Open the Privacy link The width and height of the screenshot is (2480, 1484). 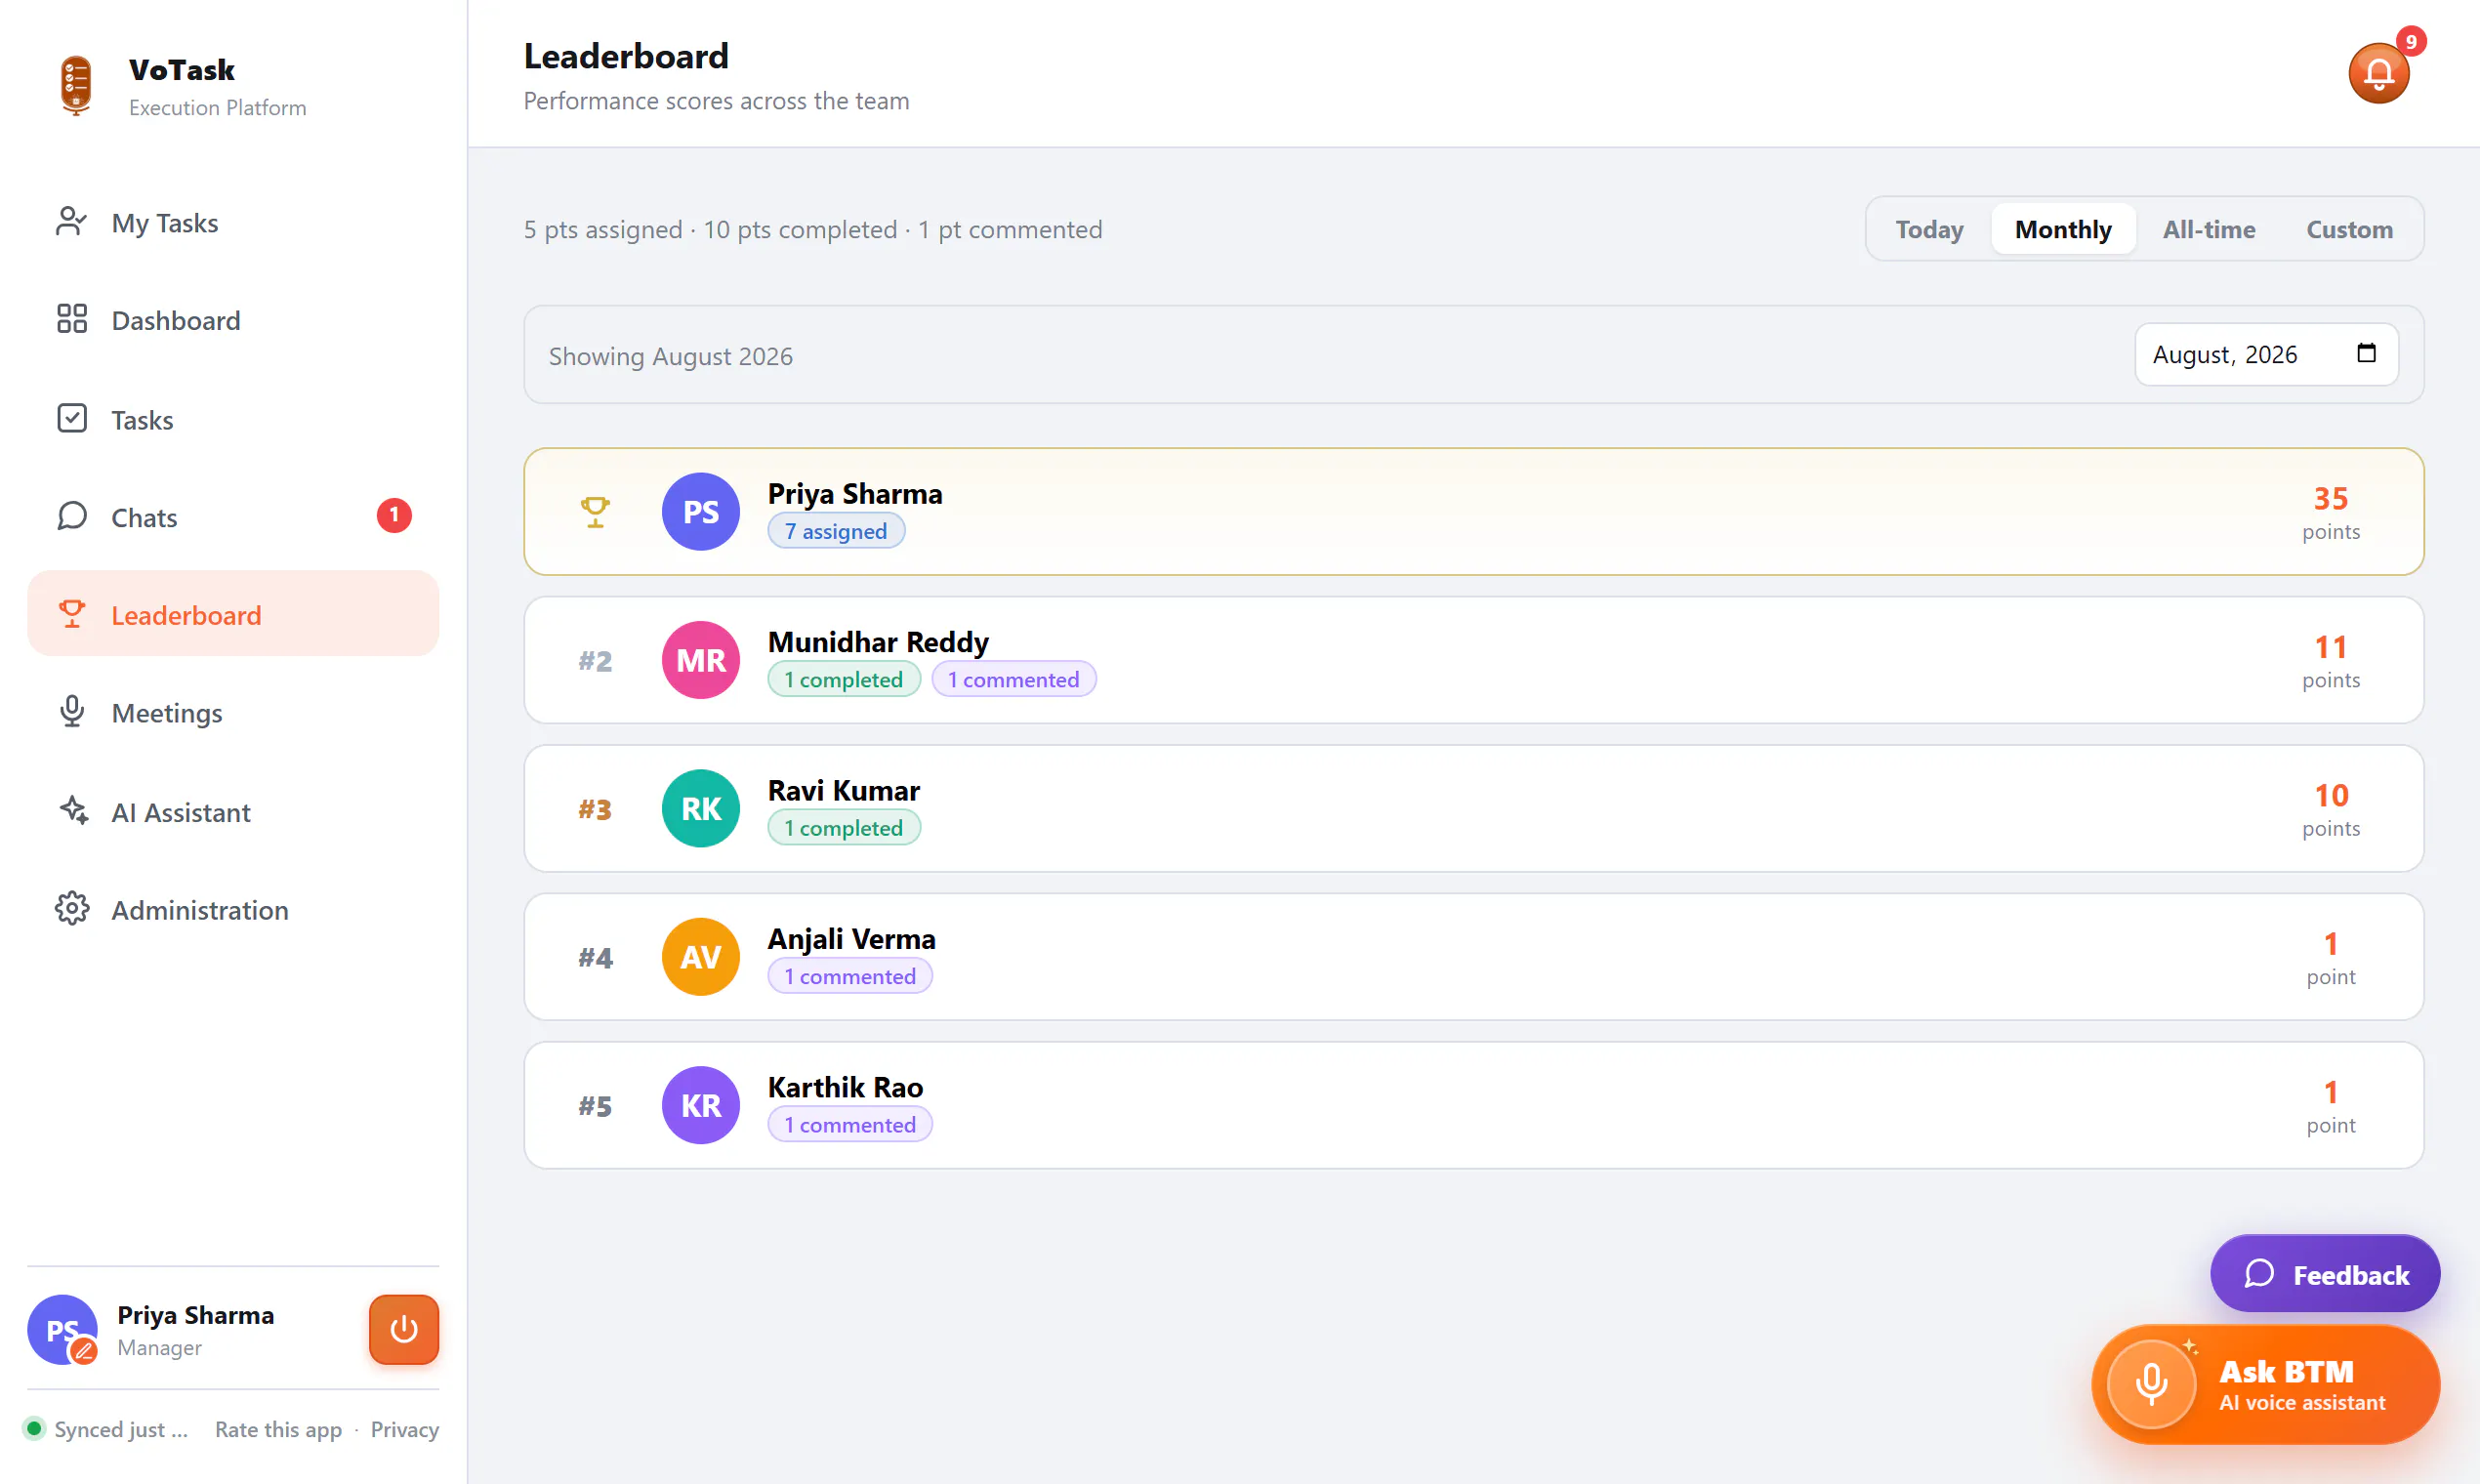pyautogui.click(x=404, y=1429)
